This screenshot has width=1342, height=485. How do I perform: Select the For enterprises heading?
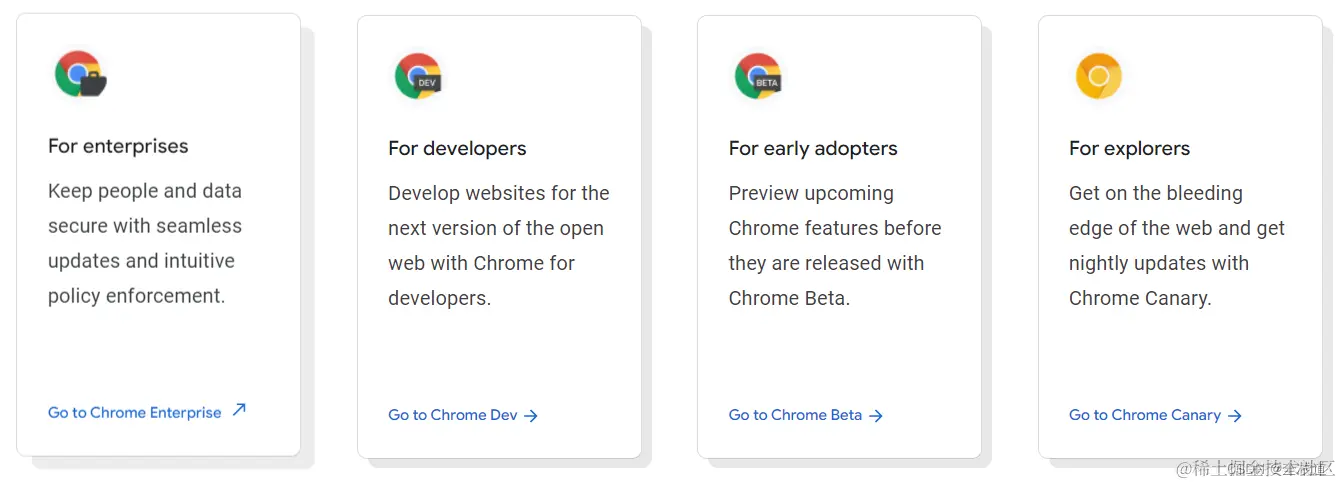click(118, 146)
